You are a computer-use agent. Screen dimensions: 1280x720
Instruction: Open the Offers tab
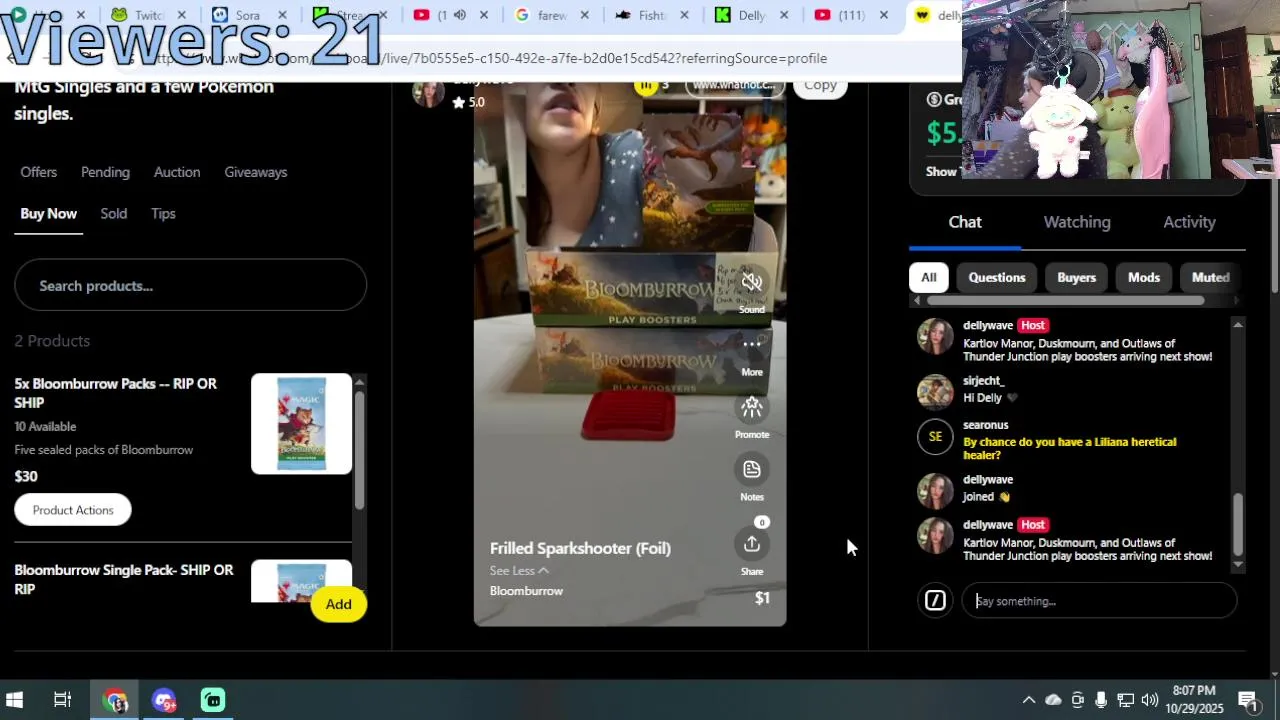pyautogui.click(x=39, y=172)
